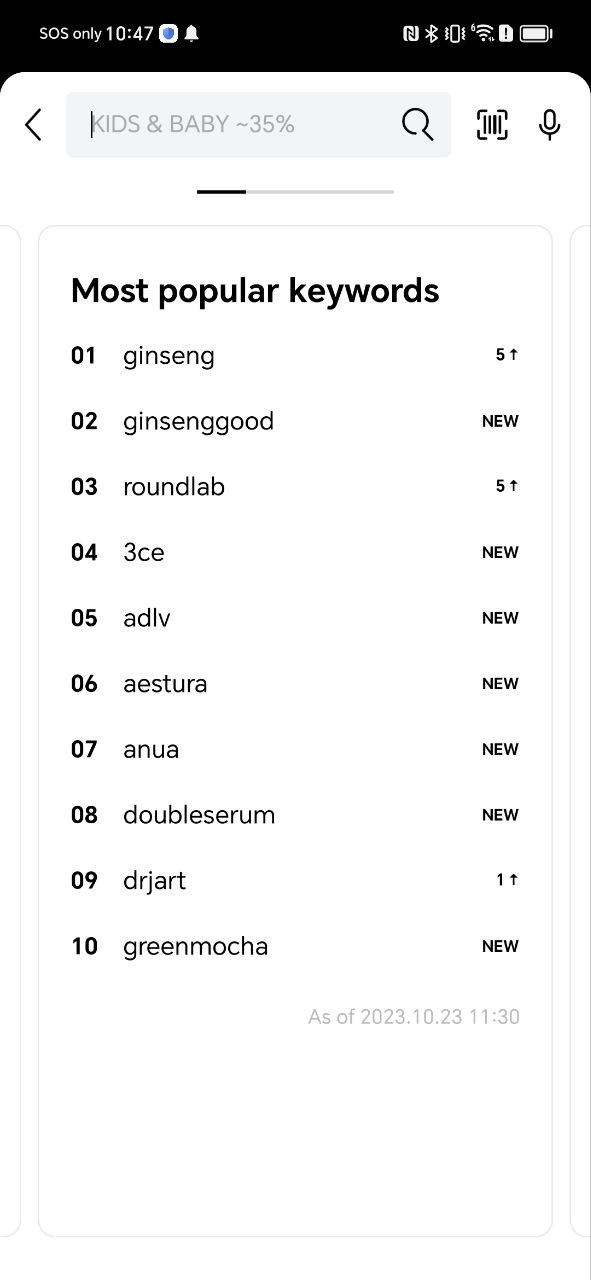Image resolution: width=591 pixels, height=1280 pixels.
Task: Select the doubleserum keyword
Action: [x=199, y=815]
